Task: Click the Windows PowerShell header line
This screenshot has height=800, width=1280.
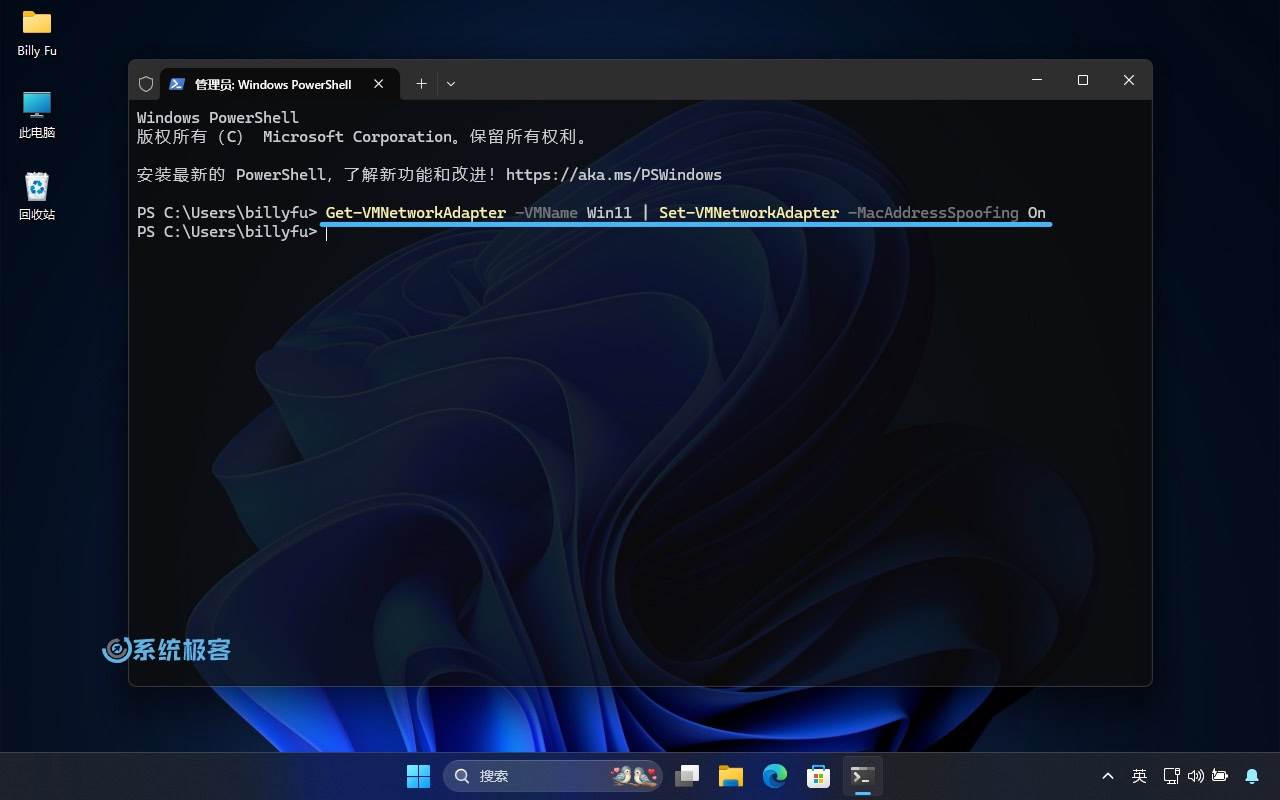Action: 218,118
